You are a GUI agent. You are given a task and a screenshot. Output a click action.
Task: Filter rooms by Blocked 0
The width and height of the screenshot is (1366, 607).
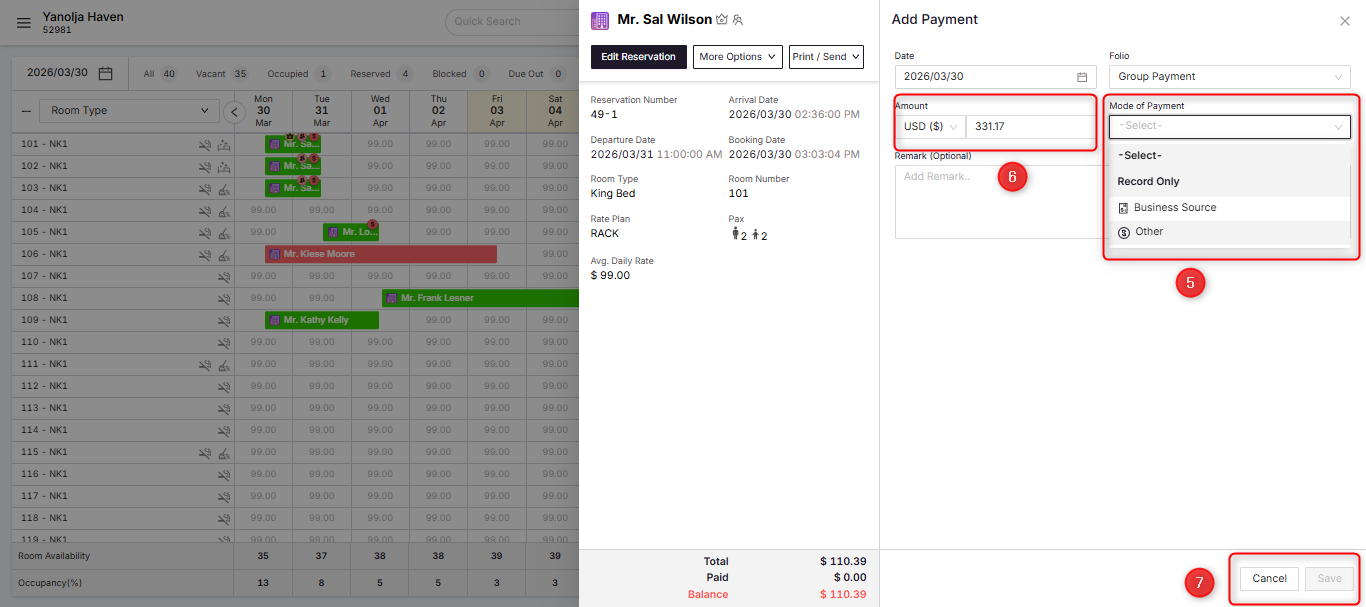(x=460, y=74)
